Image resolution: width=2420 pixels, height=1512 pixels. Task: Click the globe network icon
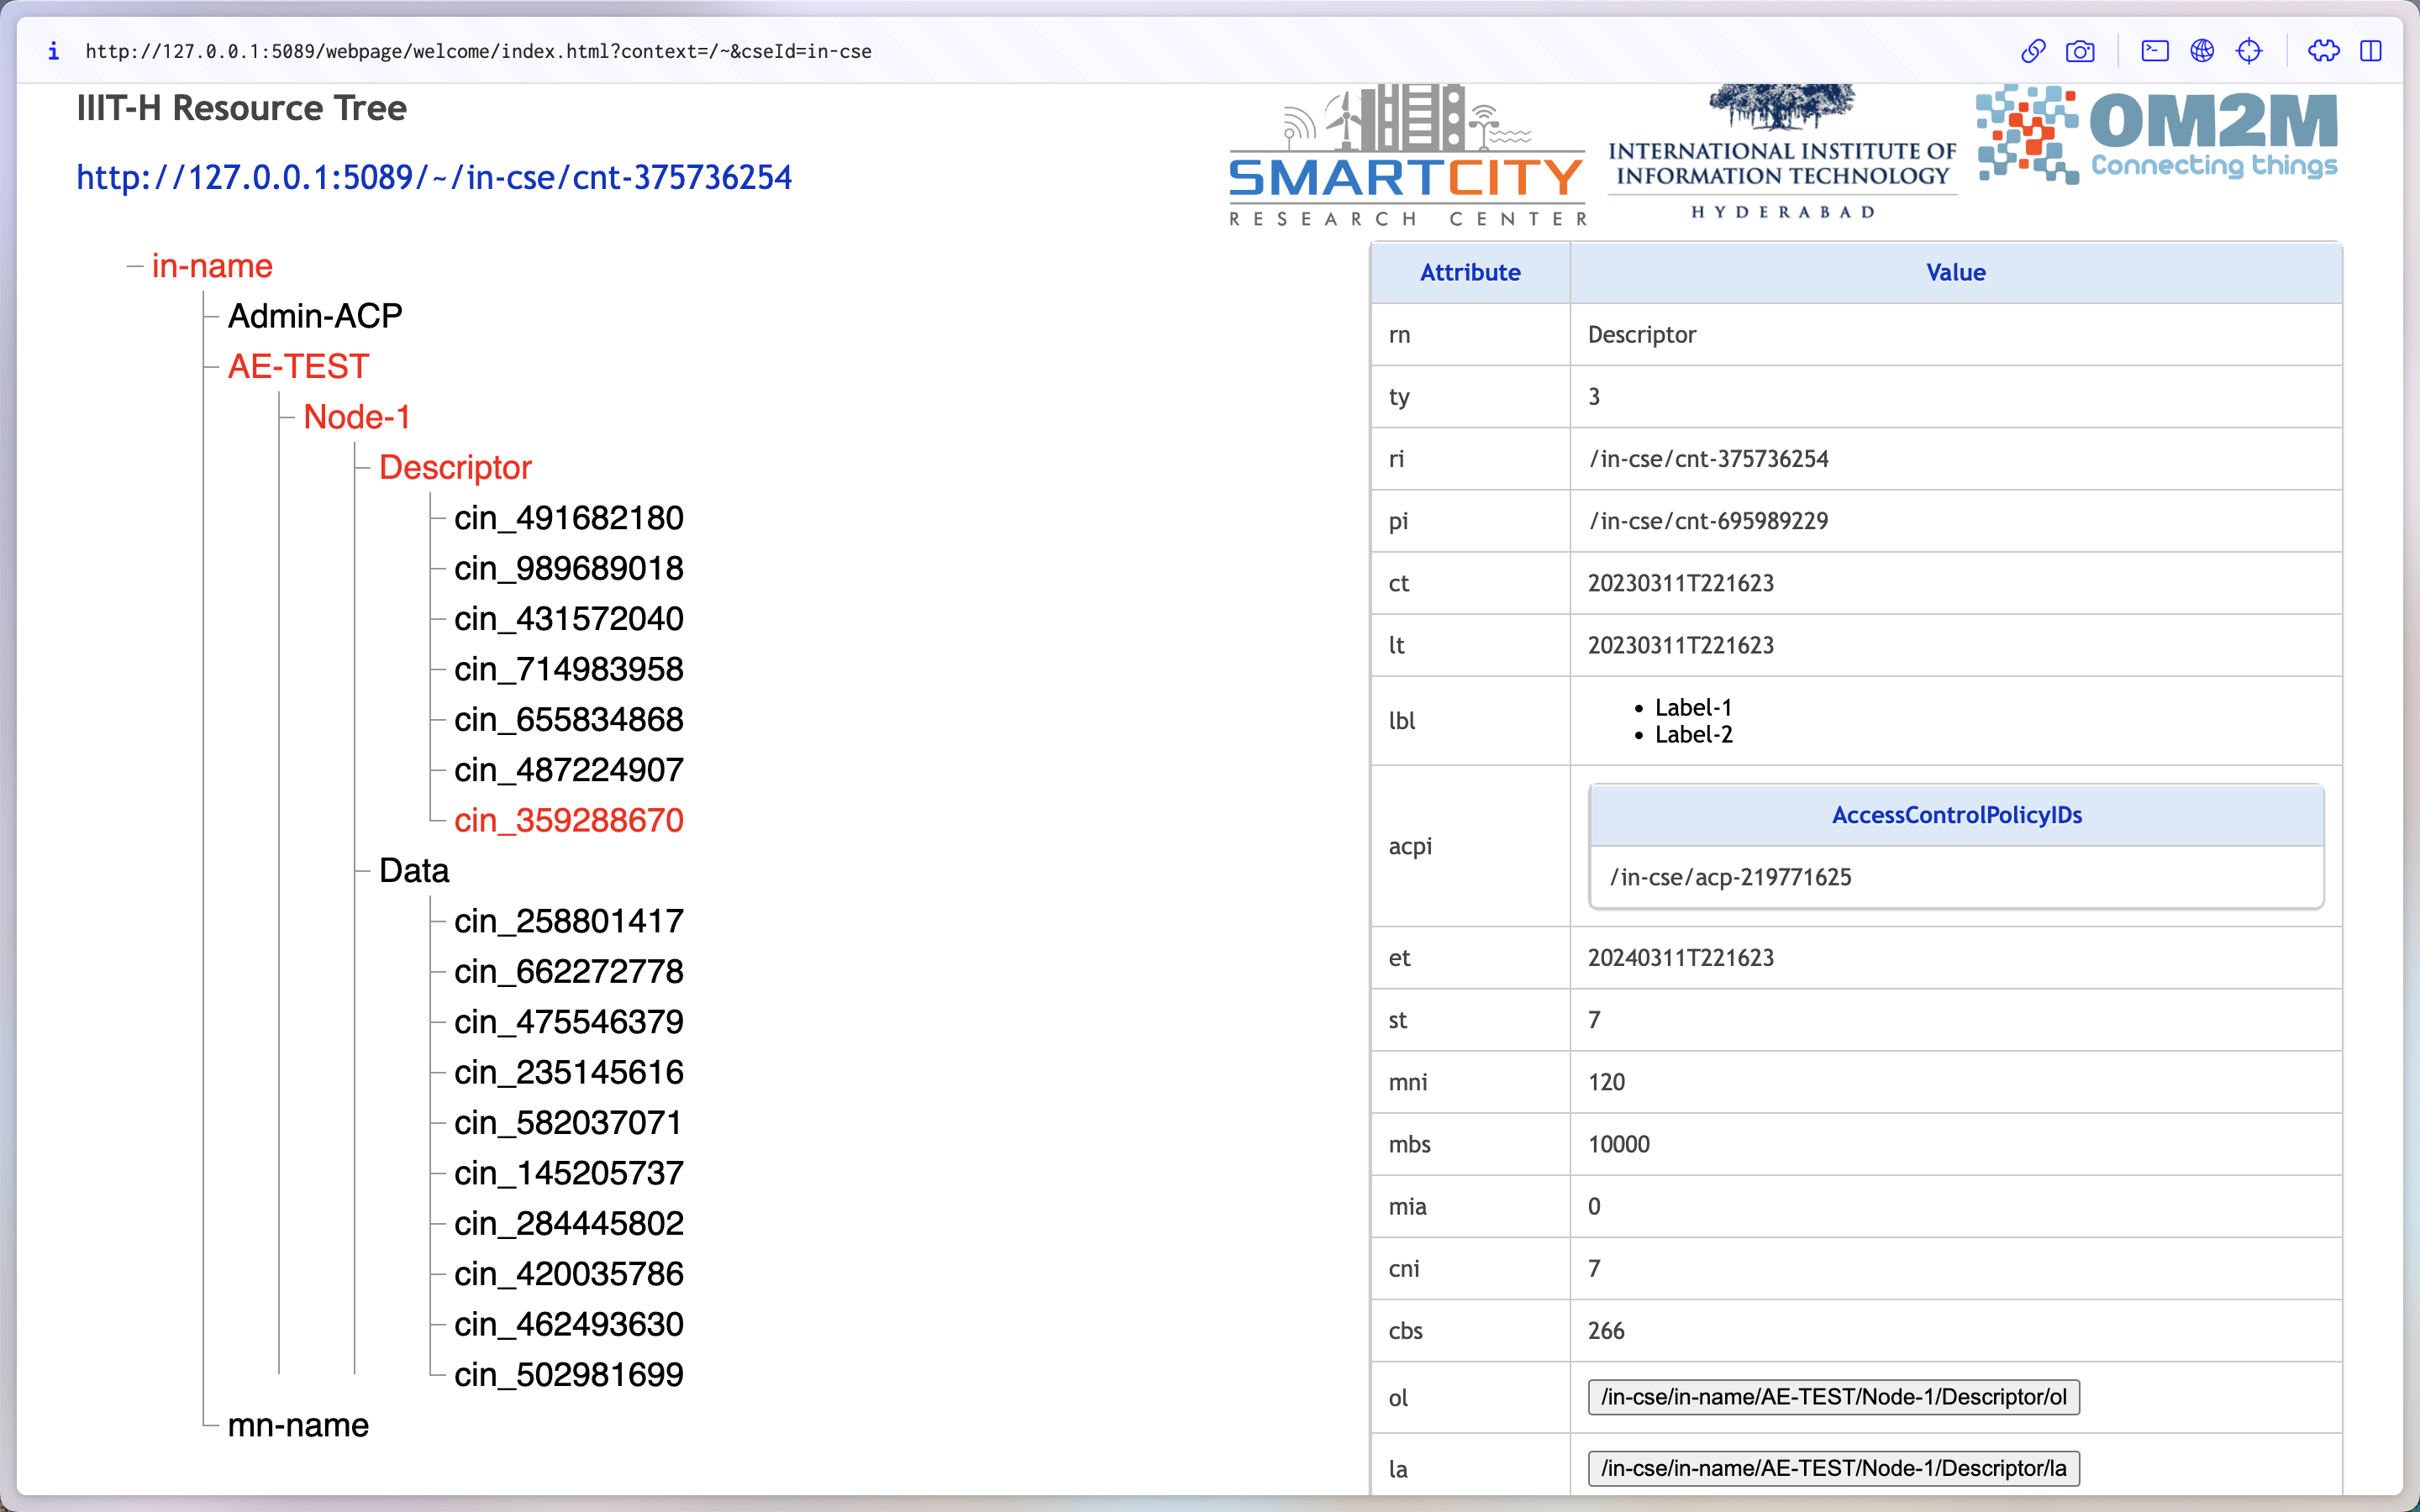(2201, 51)
